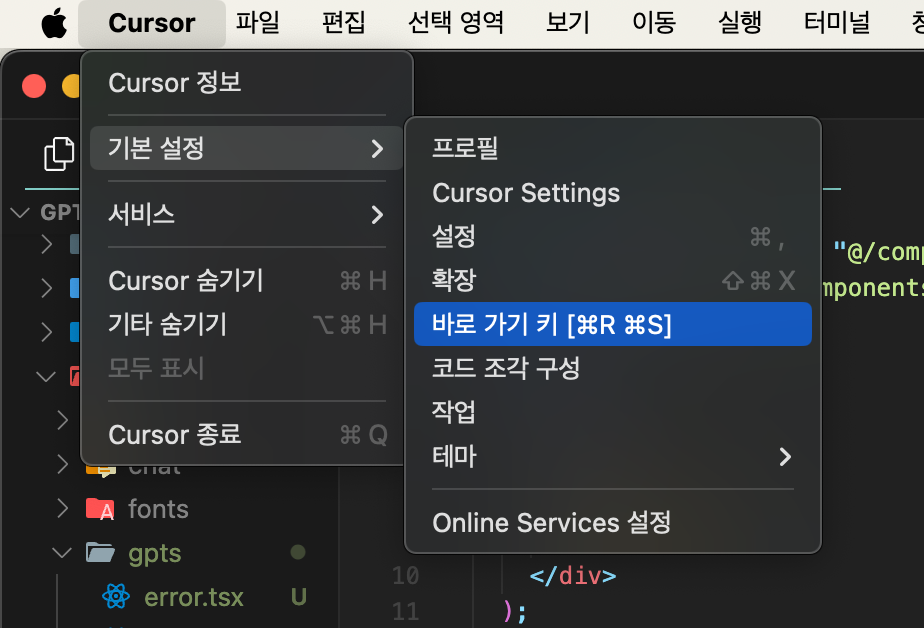Collapse the gpts folder chevron
This screenshot has height=628, width=924.
click(x=62, y=553)
